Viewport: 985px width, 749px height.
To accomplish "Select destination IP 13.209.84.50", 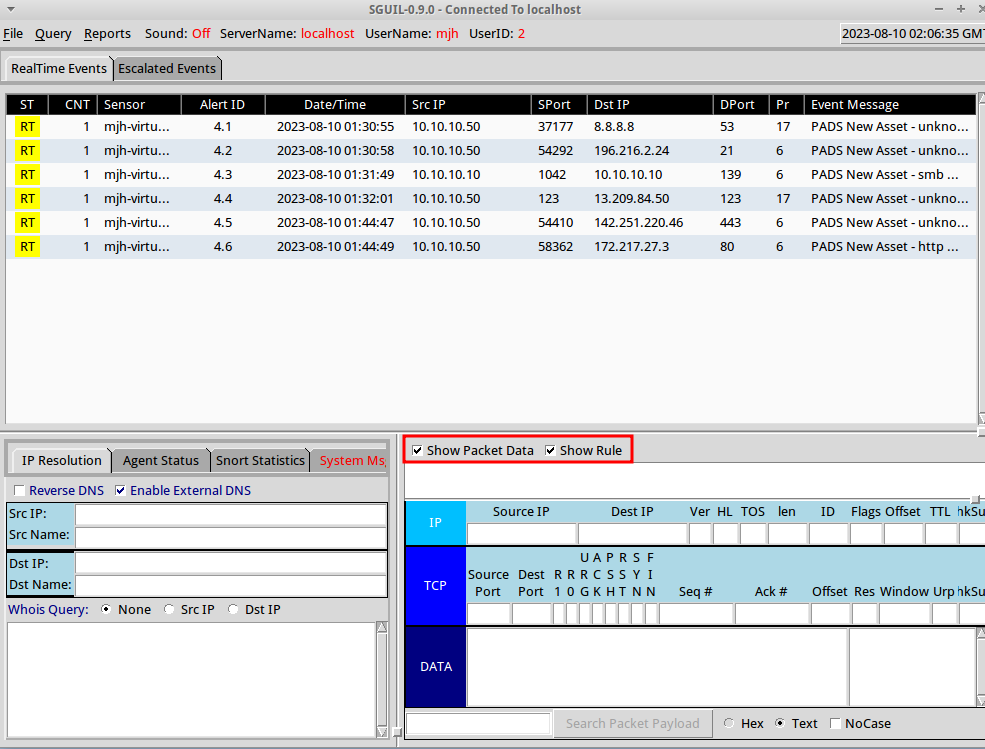I will 631,199.
